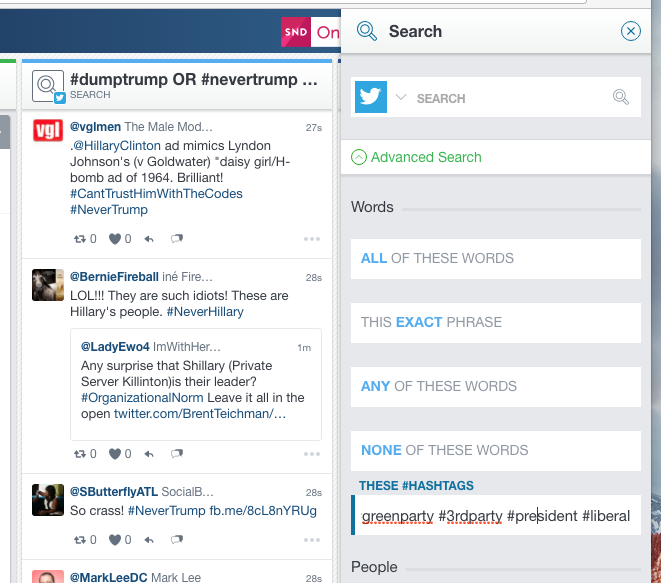Click the magnifier icon beside Search title

367,31
